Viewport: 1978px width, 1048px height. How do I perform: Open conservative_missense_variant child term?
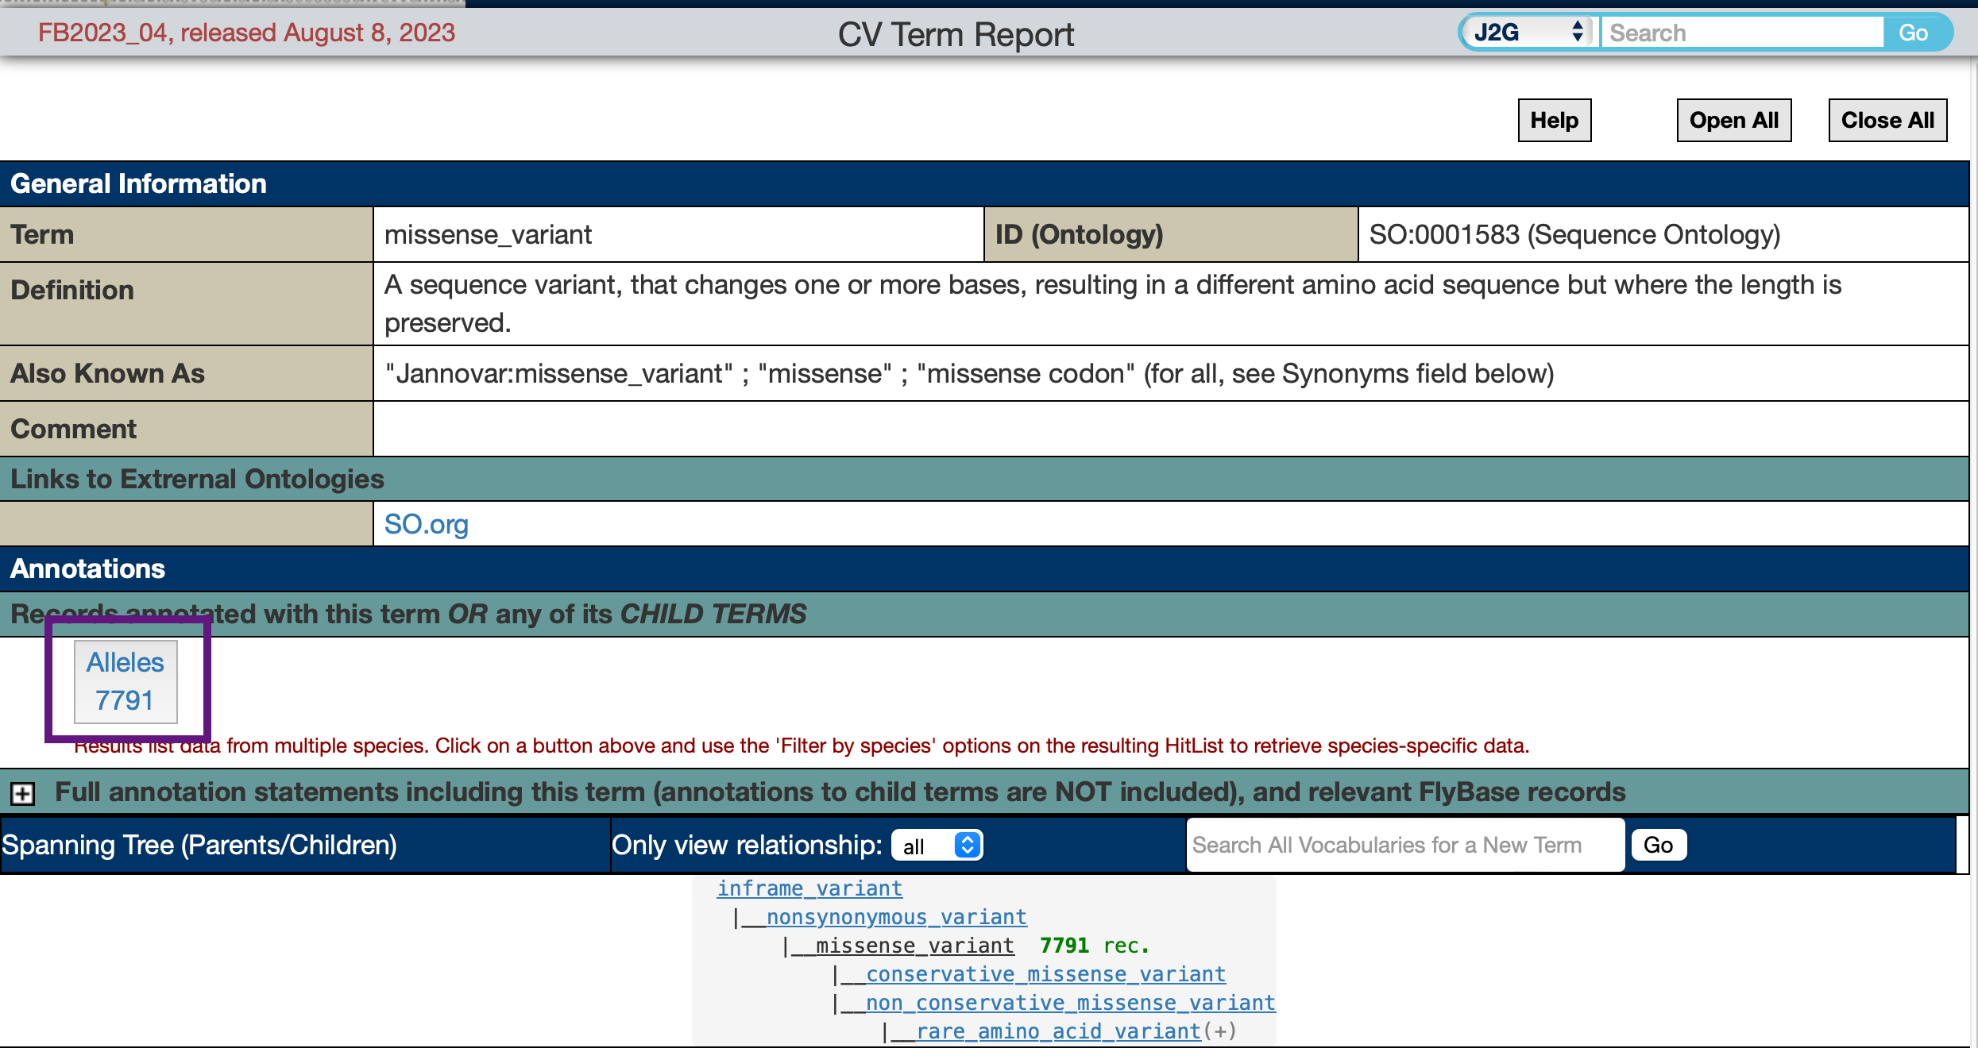1045,975
